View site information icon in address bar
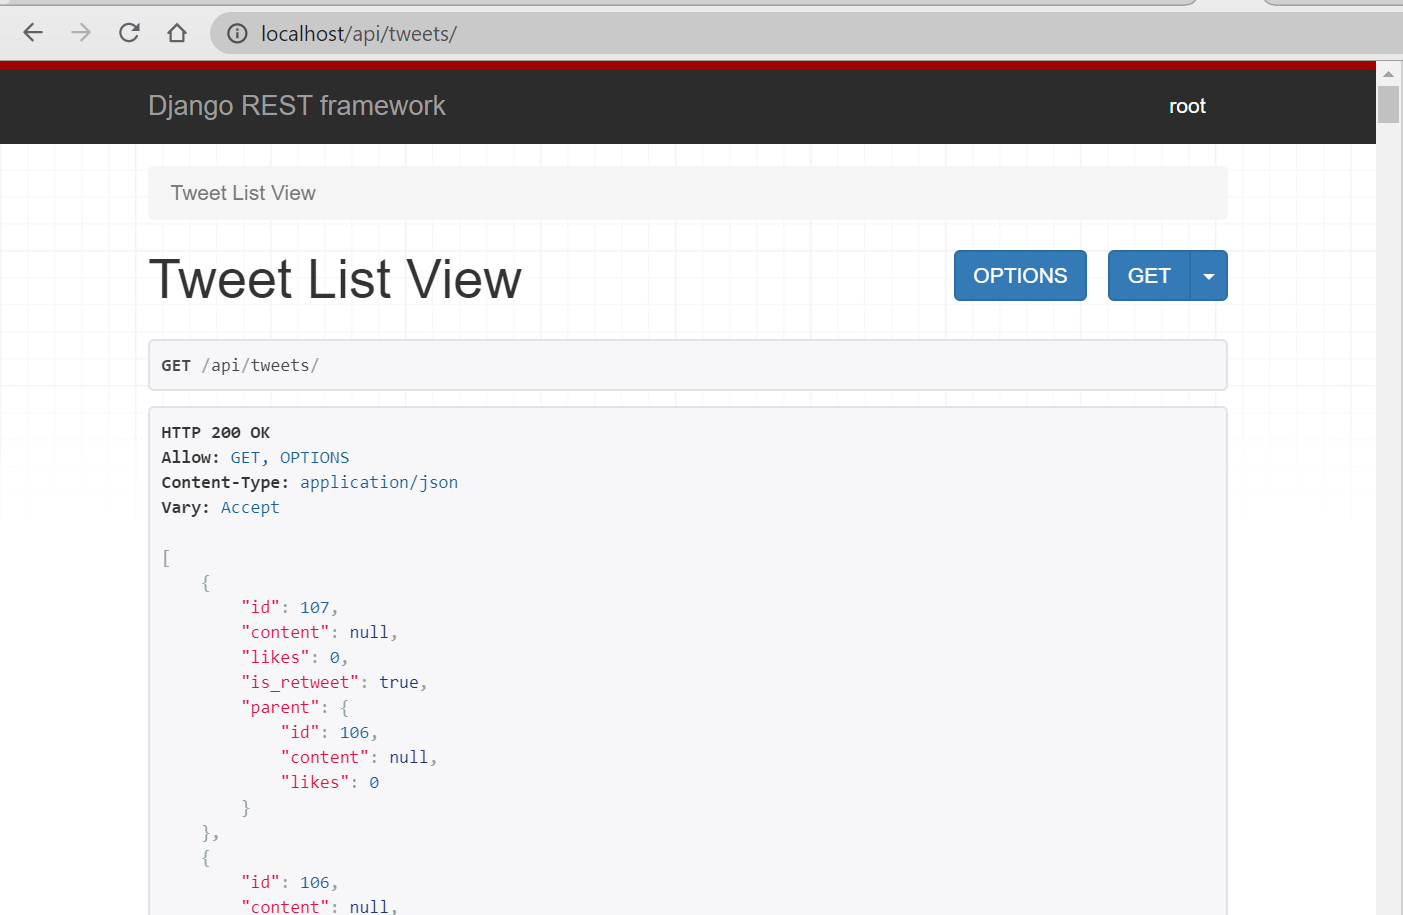The width and height of the screenshot is (1403, 915). coord(237,34)
